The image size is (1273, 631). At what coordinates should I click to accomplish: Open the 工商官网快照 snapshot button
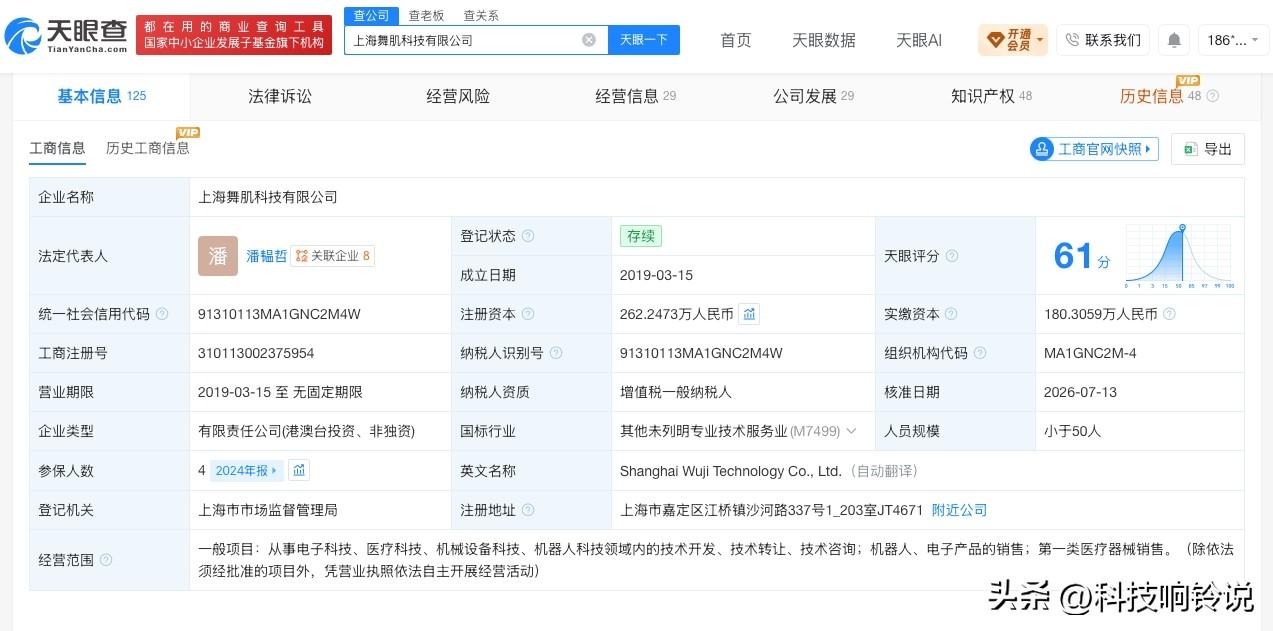pyautogui.click(x=1094, y=149)
